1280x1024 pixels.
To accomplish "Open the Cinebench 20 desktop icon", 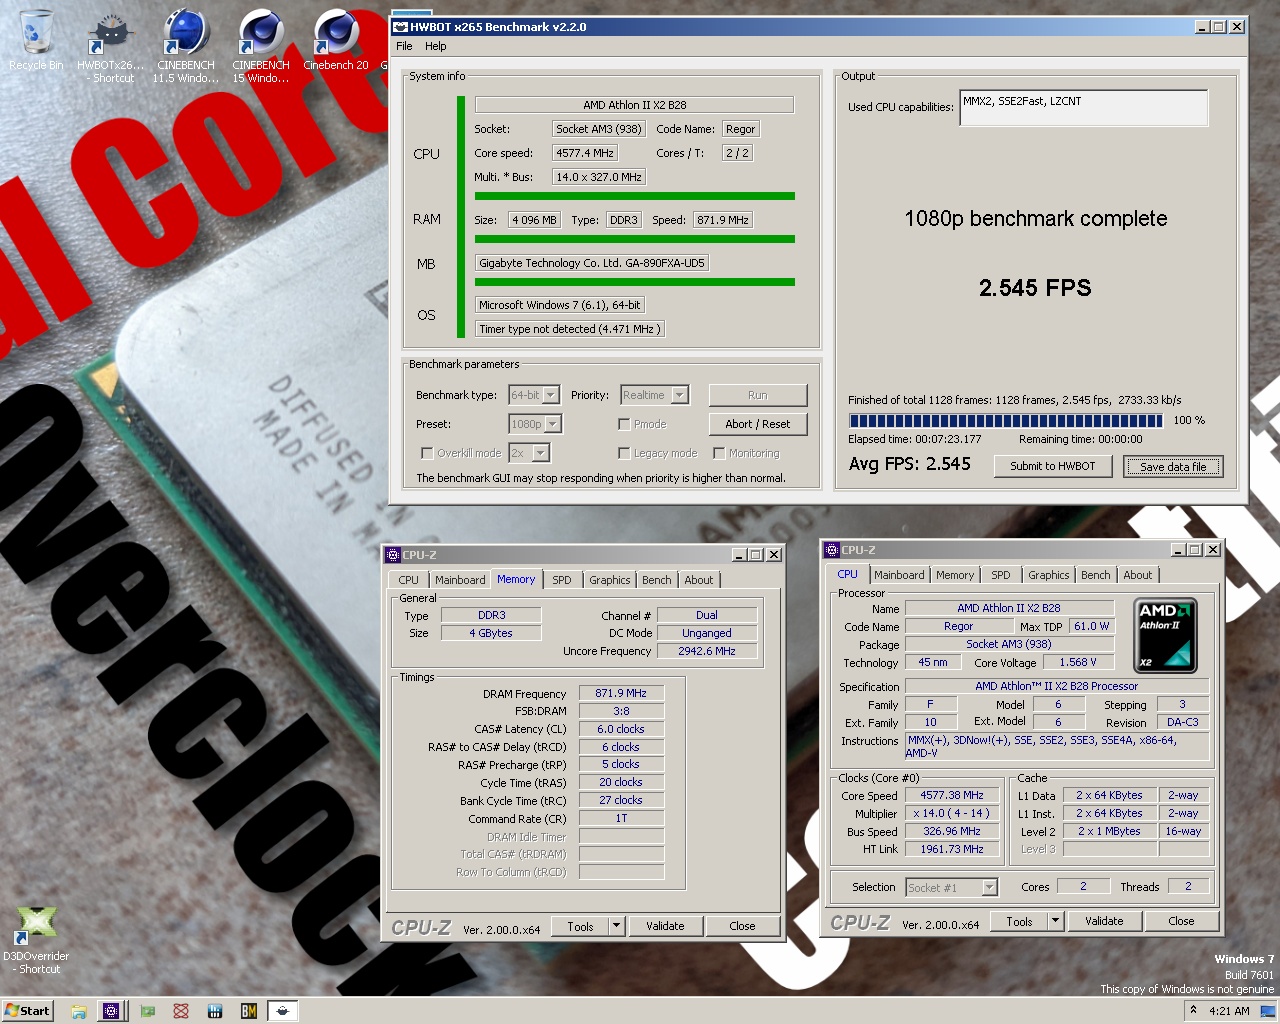I will point(336,40).
